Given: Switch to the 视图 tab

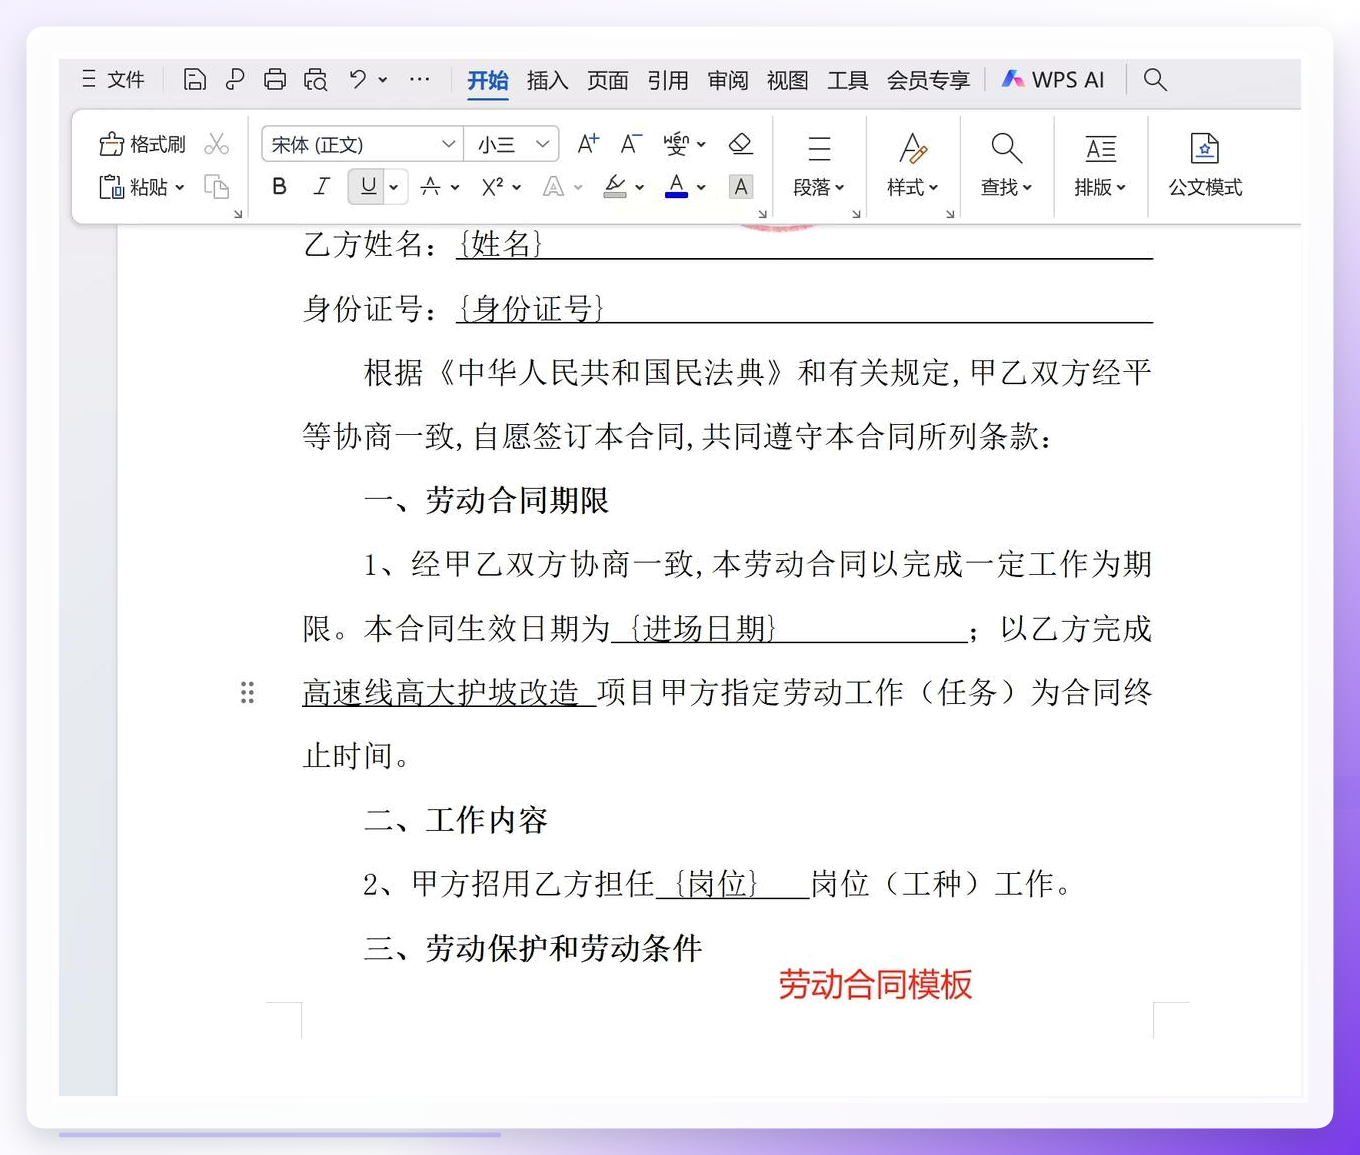Looking at the screenshot, I should (x=788, y=81).
